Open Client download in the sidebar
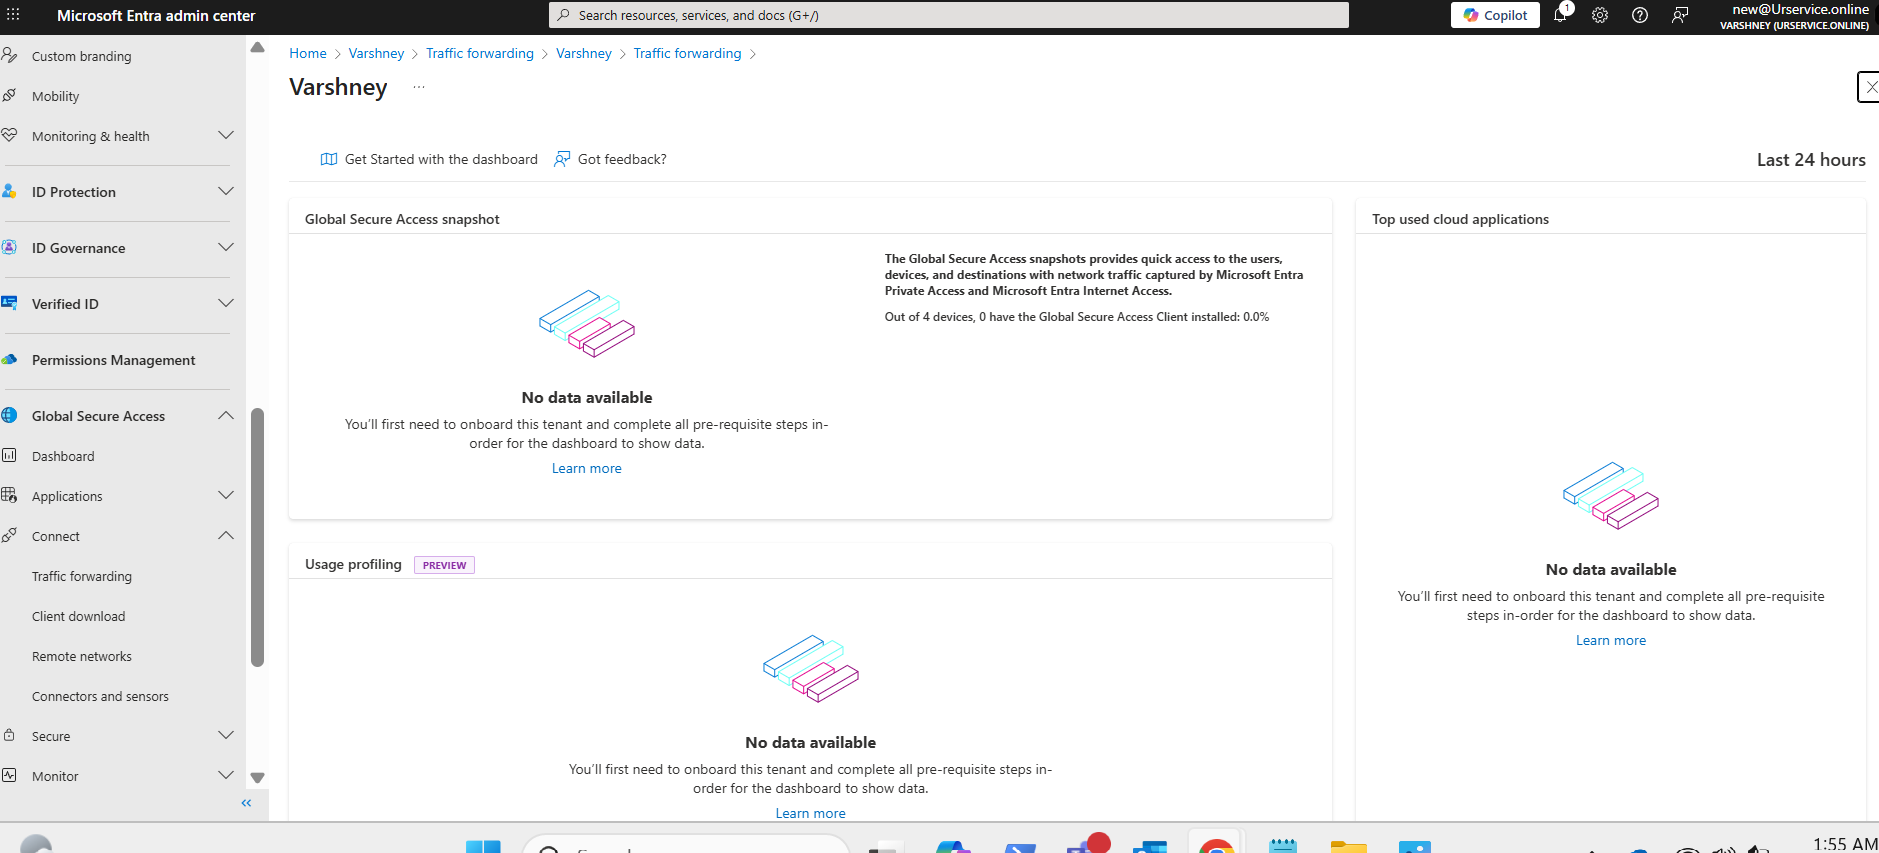The height and width of the screenshot is (853, 1879). tap(79, 616)
